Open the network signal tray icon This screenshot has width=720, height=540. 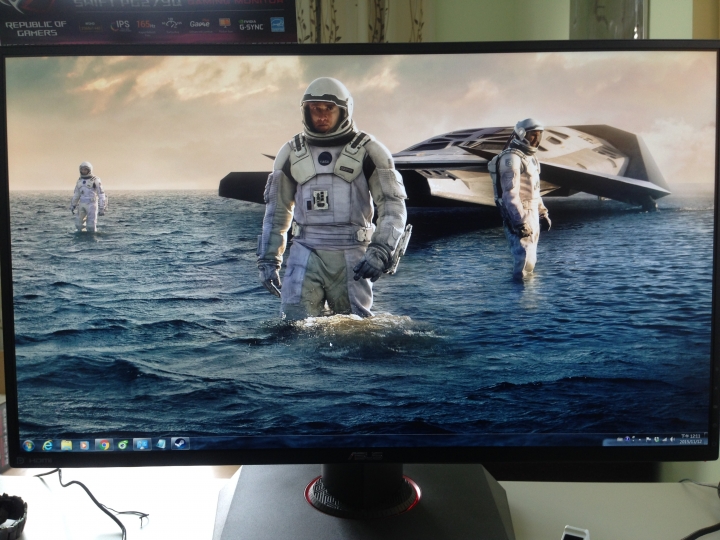pos(664,439)
